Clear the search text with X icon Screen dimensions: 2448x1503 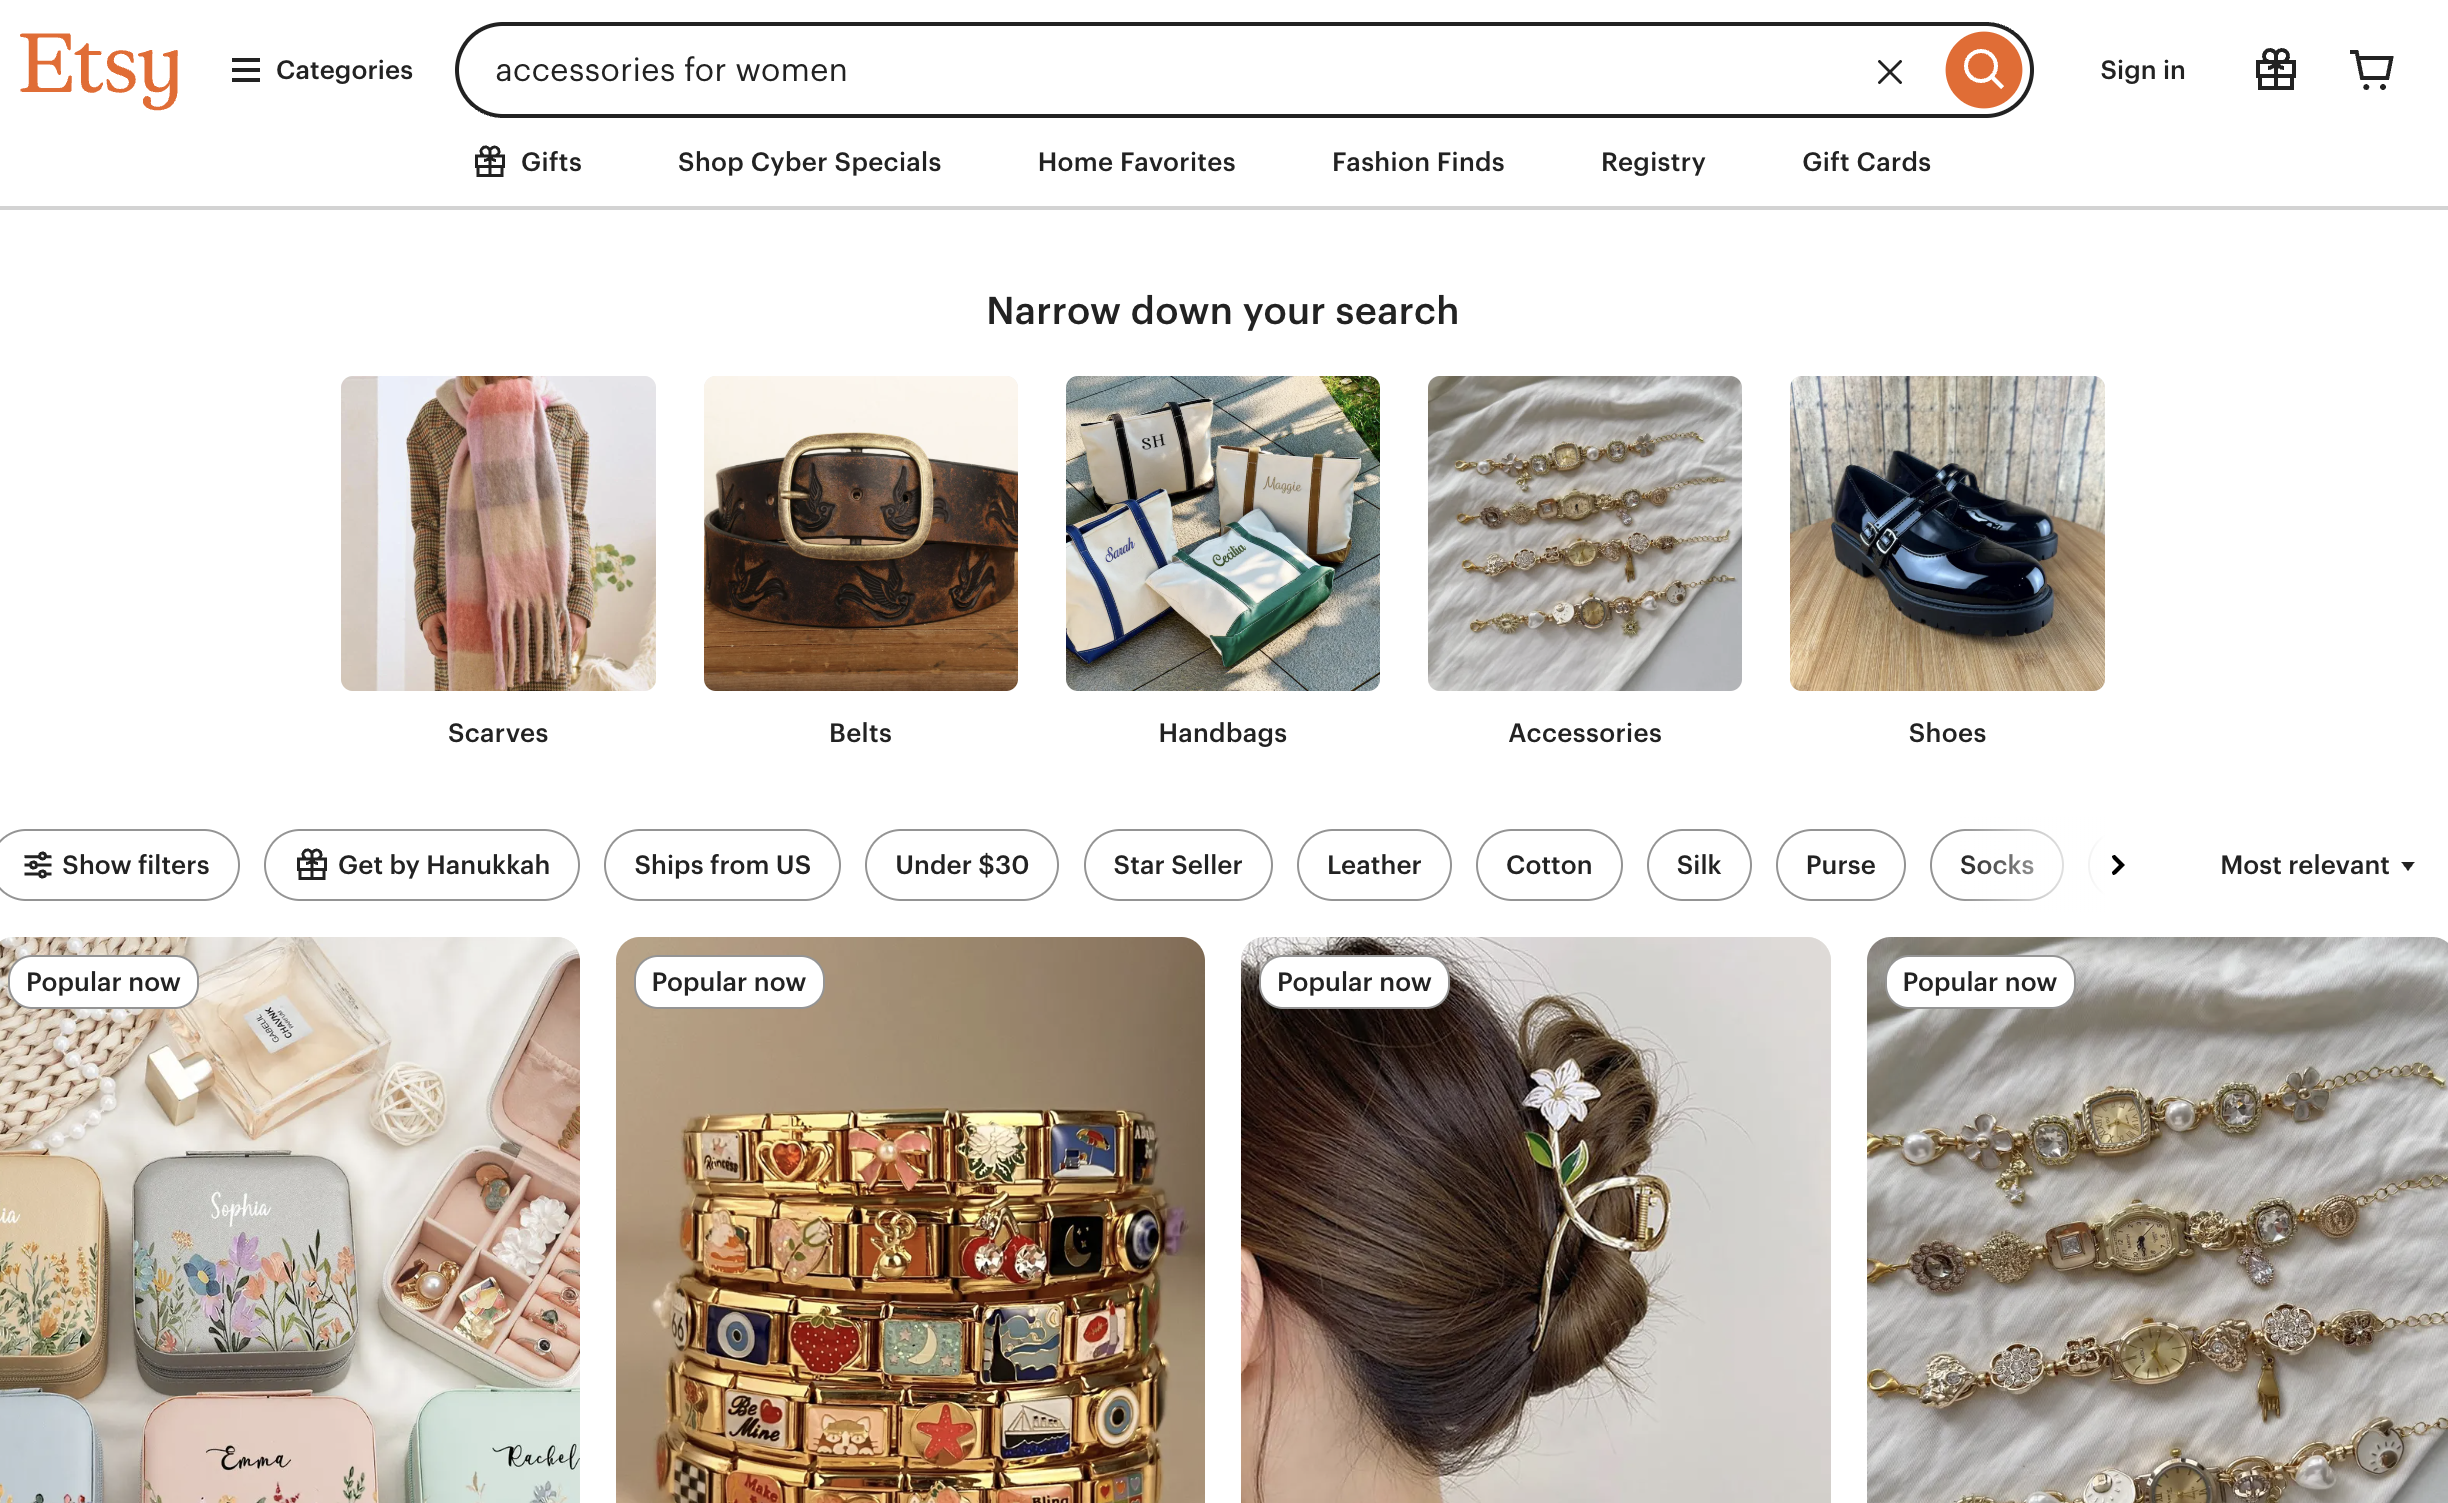click(1889, 71)
